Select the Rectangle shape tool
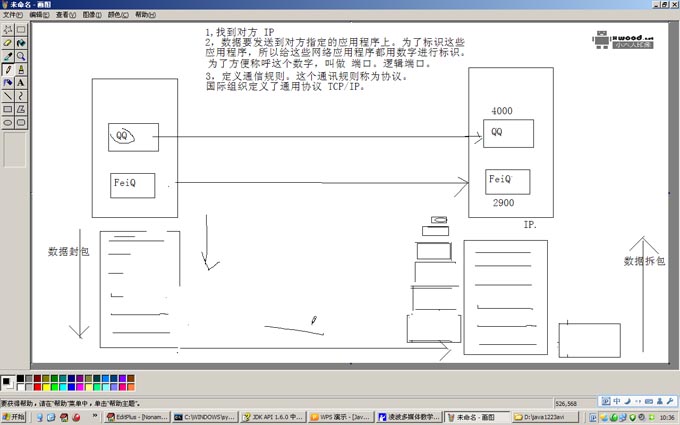Viewport: 680px width, 425px height. point(8,109)
